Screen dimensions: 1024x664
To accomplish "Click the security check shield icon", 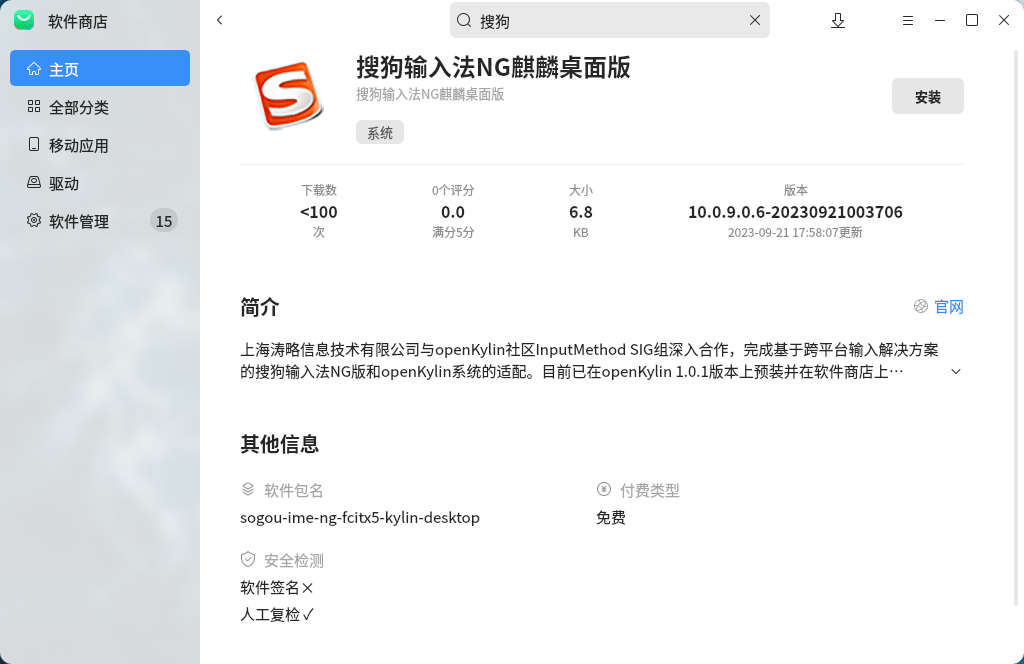I will click(x=248, y=560).
